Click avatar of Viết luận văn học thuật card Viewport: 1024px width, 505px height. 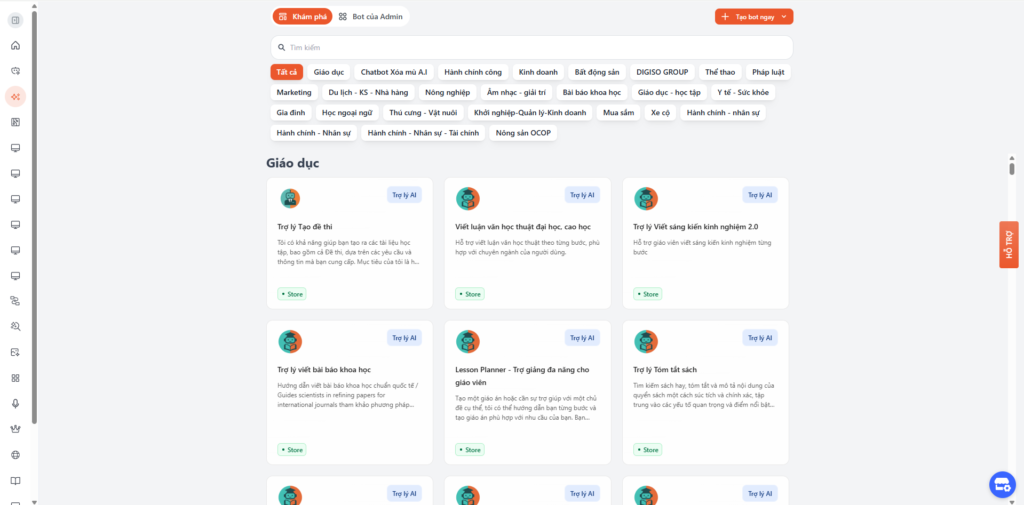(x=468, y=199)
